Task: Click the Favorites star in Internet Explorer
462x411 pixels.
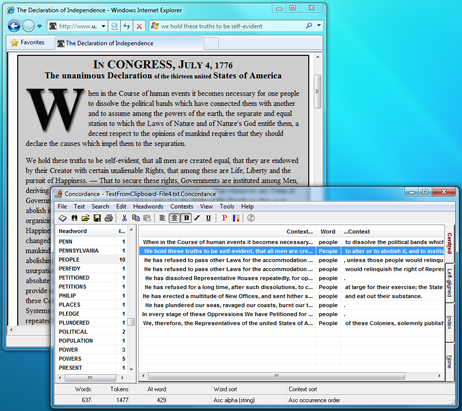Action: 14,43
